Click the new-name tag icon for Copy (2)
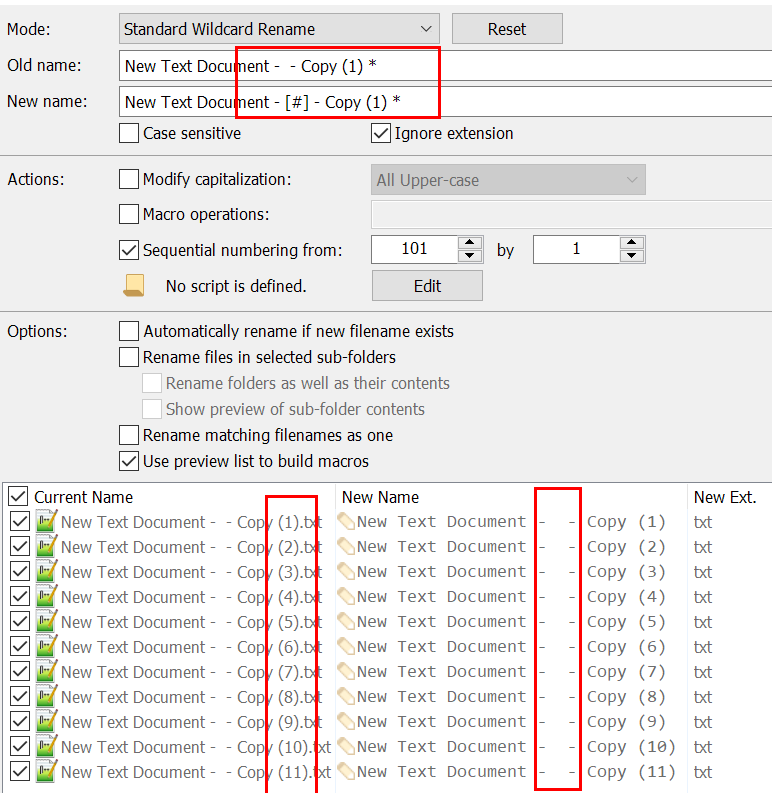 pyautogui.click(x=347, y=546)
